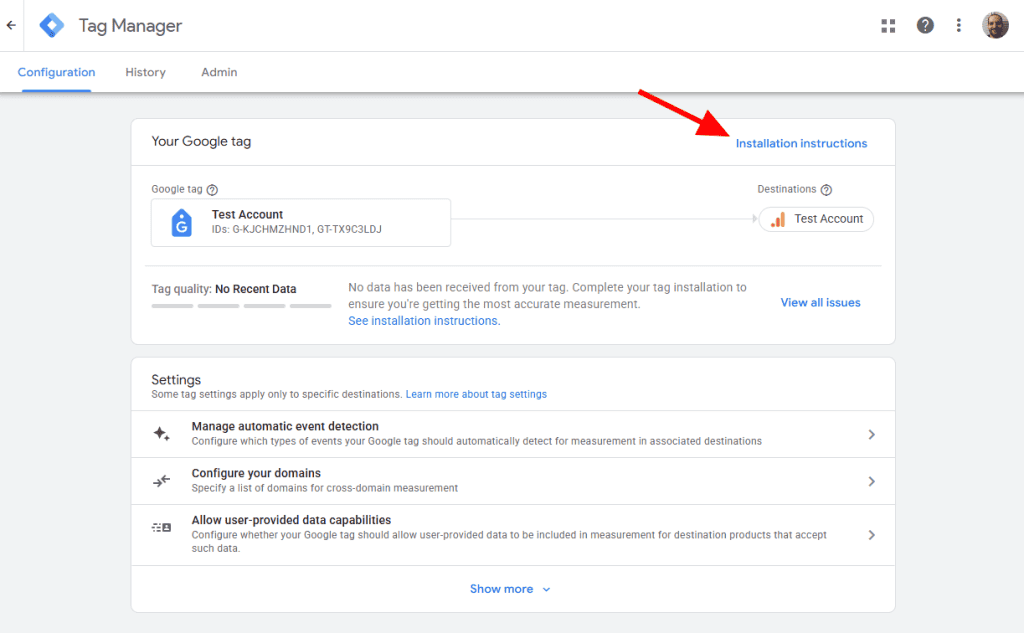Screen dimensions: 1024x633
Task: Click the Tag Manager logo icon
Action: point(52,25)
